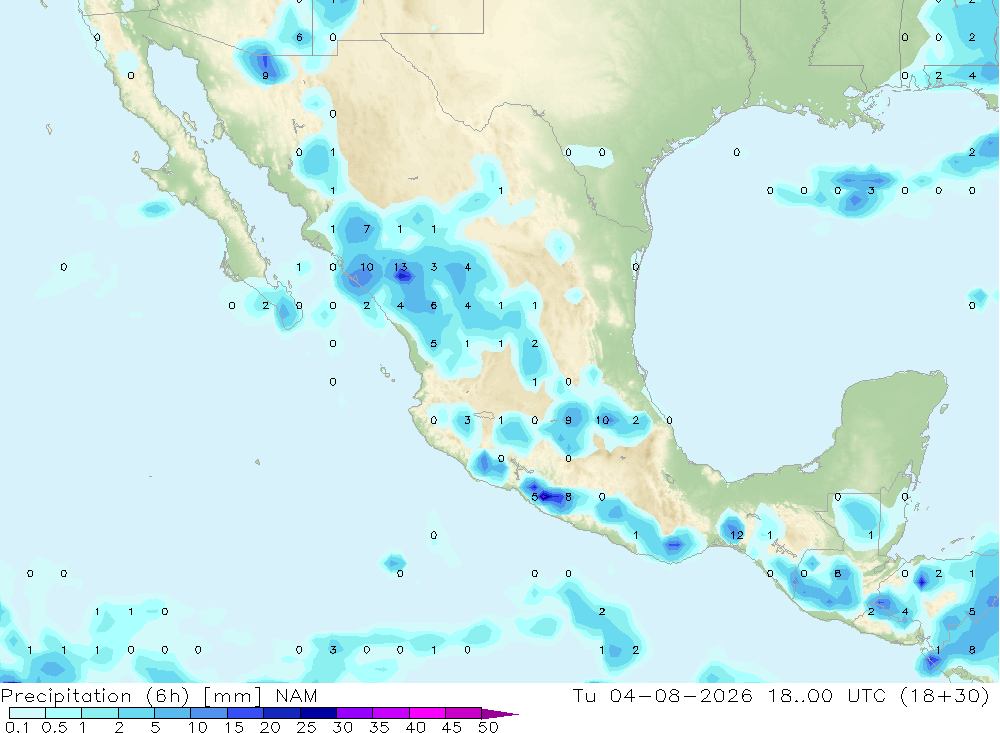
Task: Click the '7' precipitation value on the map
Action: [366, 229]
